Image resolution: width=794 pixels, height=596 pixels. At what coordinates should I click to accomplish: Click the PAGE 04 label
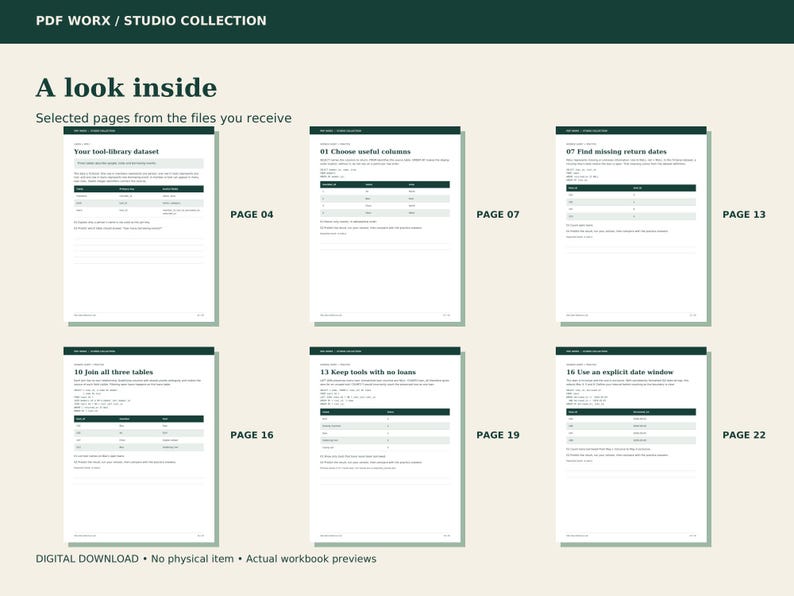(x=252, y=215)
